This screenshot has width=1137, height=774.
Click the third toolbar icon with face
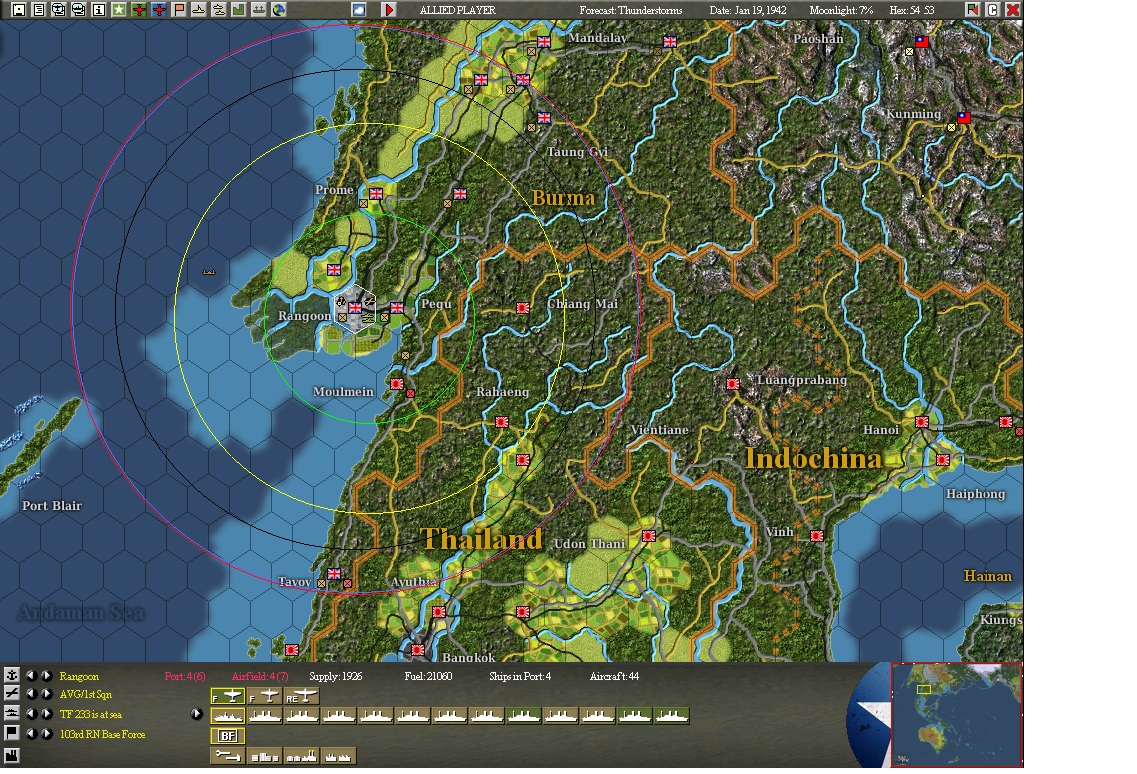tap(59, 9)
